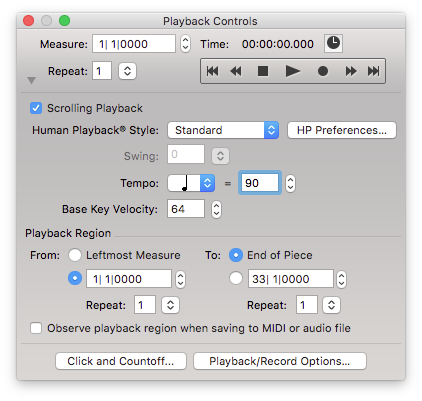Click the rewind transport icon
The height and width of the screenshot is (401, 422).
click(x=236, y=71)
